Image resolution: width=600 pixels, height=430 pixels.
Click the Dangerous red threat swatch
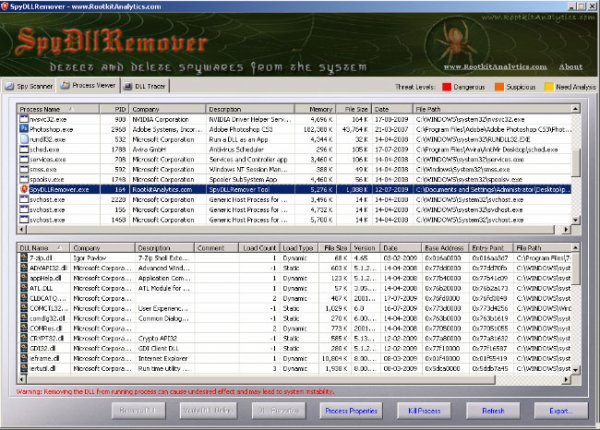[446, 87]
